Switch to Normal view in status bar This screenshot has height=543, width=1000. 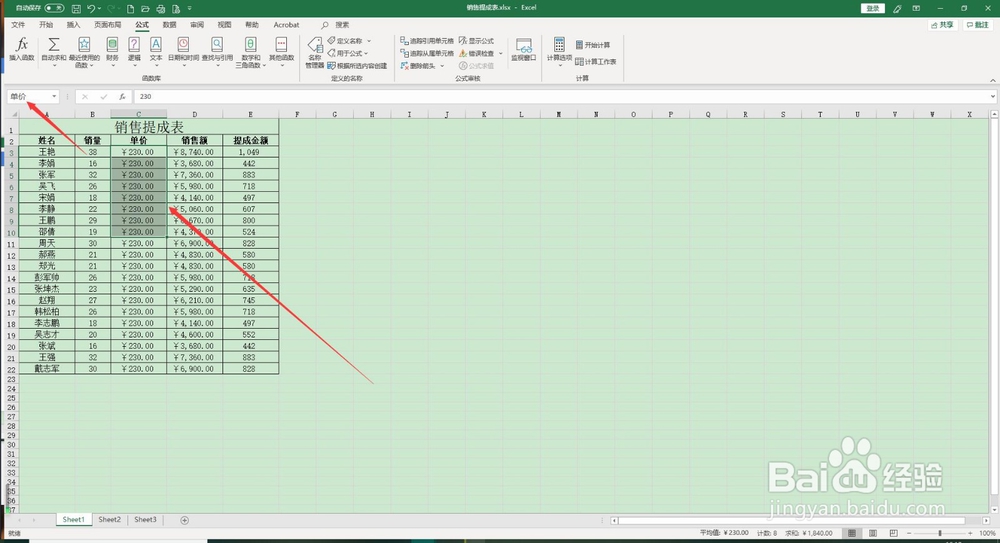click(851, 533)
